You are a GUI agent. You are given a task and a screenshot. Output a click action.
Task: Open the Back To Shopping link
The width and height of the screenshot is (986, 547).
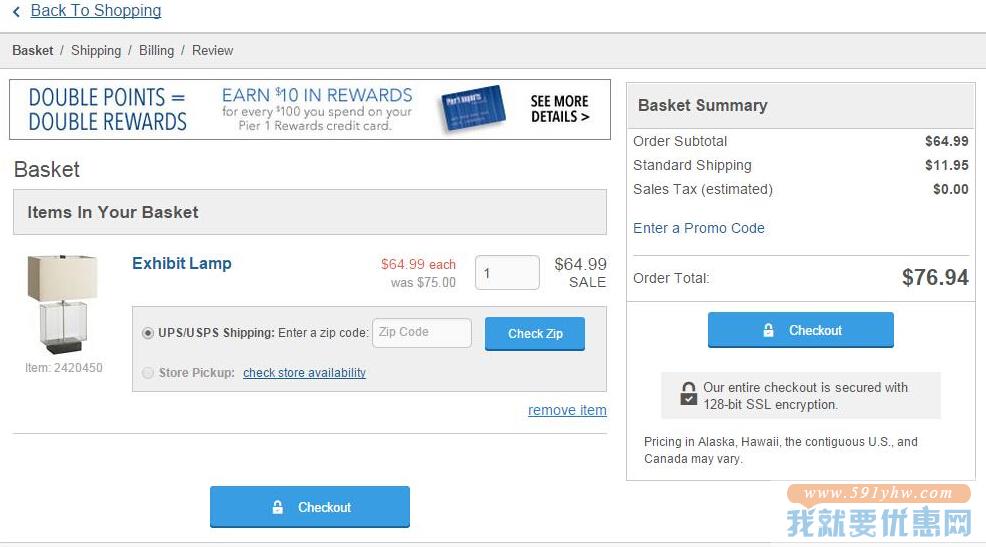96,11
